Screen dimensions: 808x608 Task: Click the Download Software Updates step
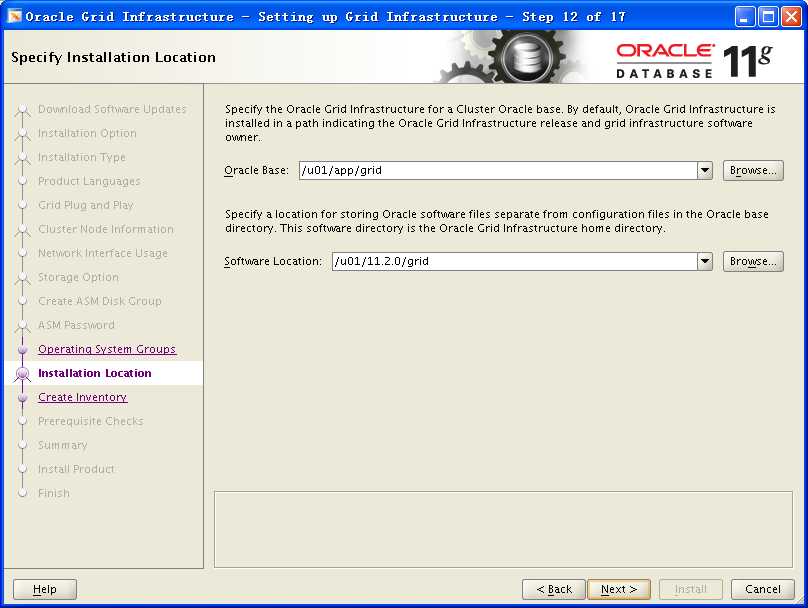[112, 109]
